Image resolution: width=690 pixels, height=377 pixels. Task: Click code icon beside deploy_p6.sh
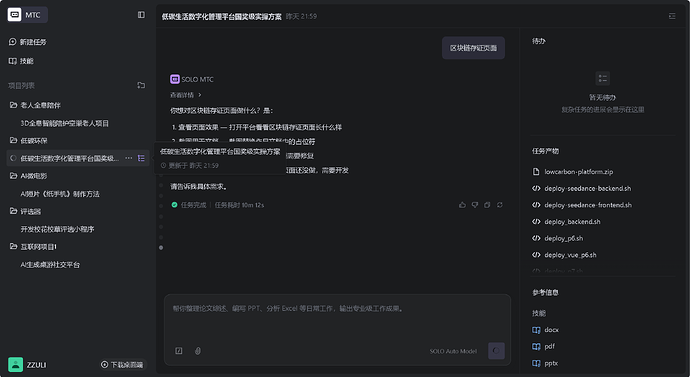536,238
